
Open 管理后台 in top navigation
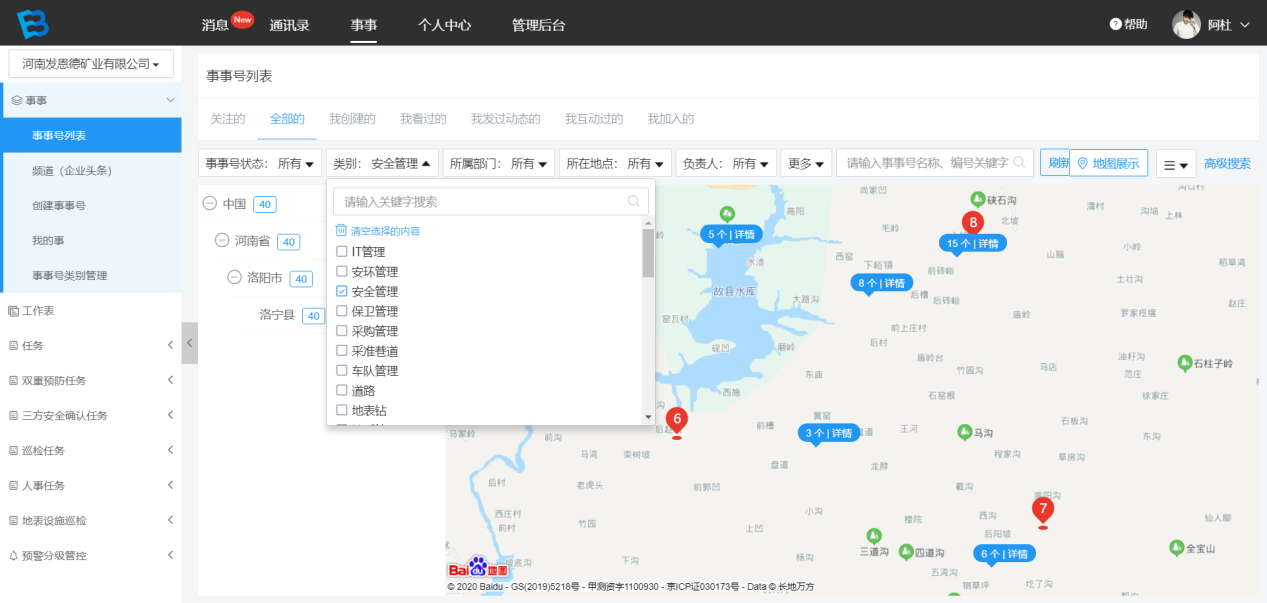pyautogui.click(x=538, y=25)
